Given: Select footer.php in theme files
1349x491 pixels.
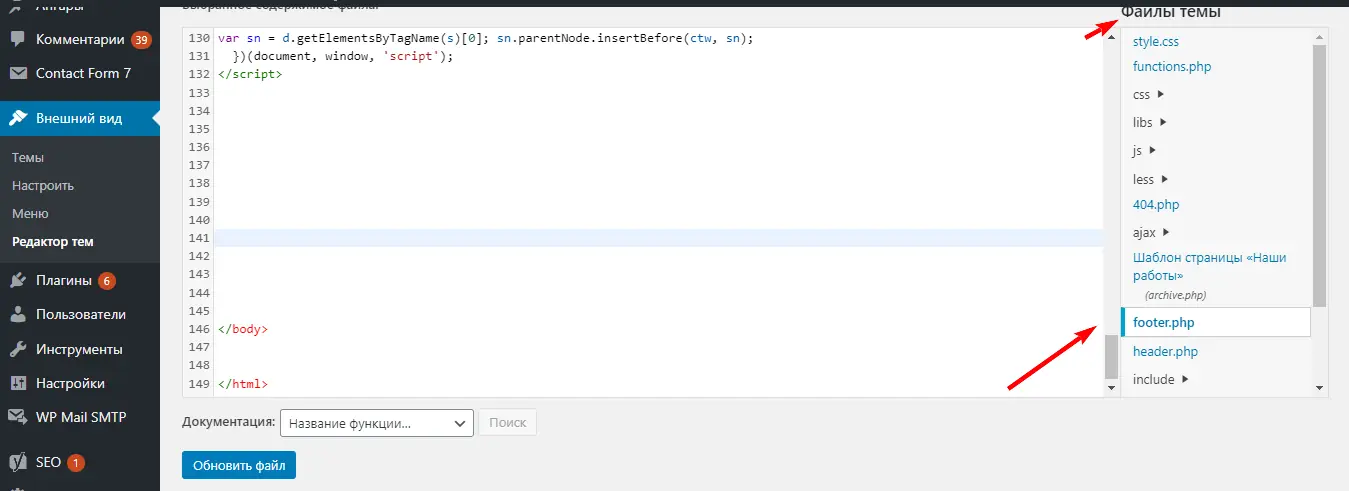Looking at the screenshot, I should click(1216, 322).
